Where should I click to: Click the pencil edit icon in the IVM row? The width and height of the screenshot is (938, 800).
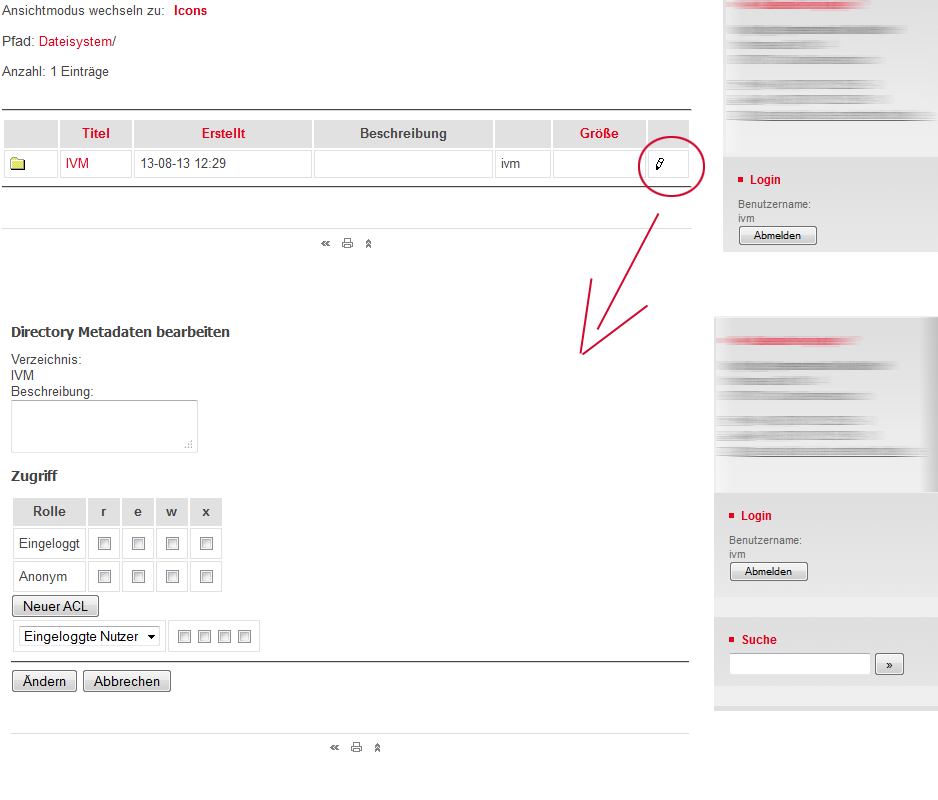[x=659, y=163]
